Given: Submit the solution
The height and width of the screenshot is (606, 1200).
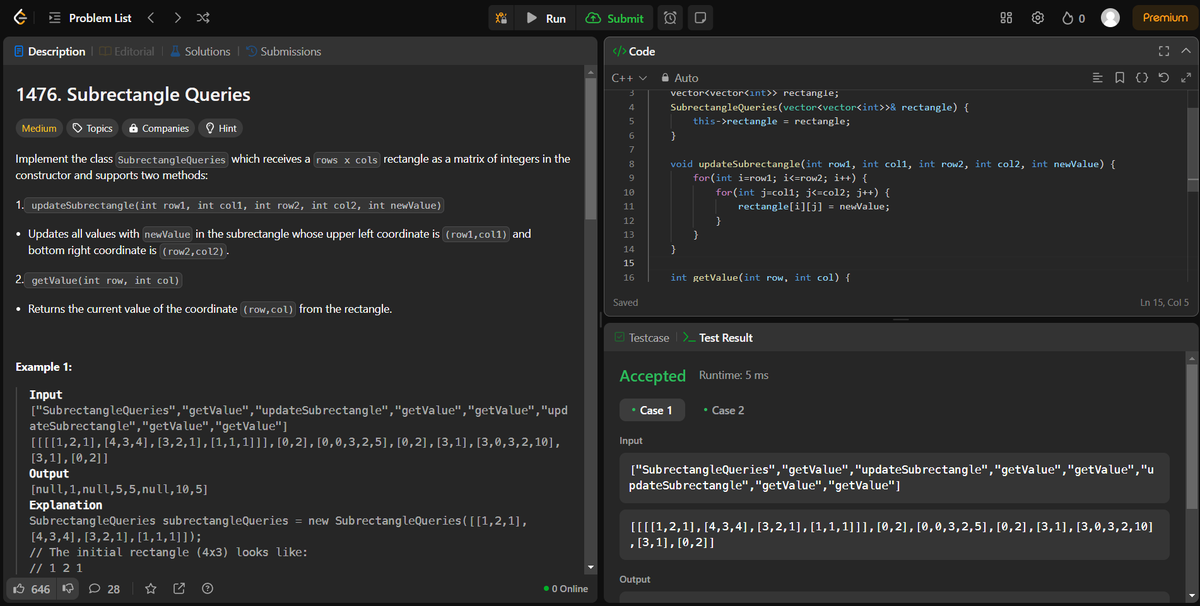Looking at the screenshot, I should 614,17.
